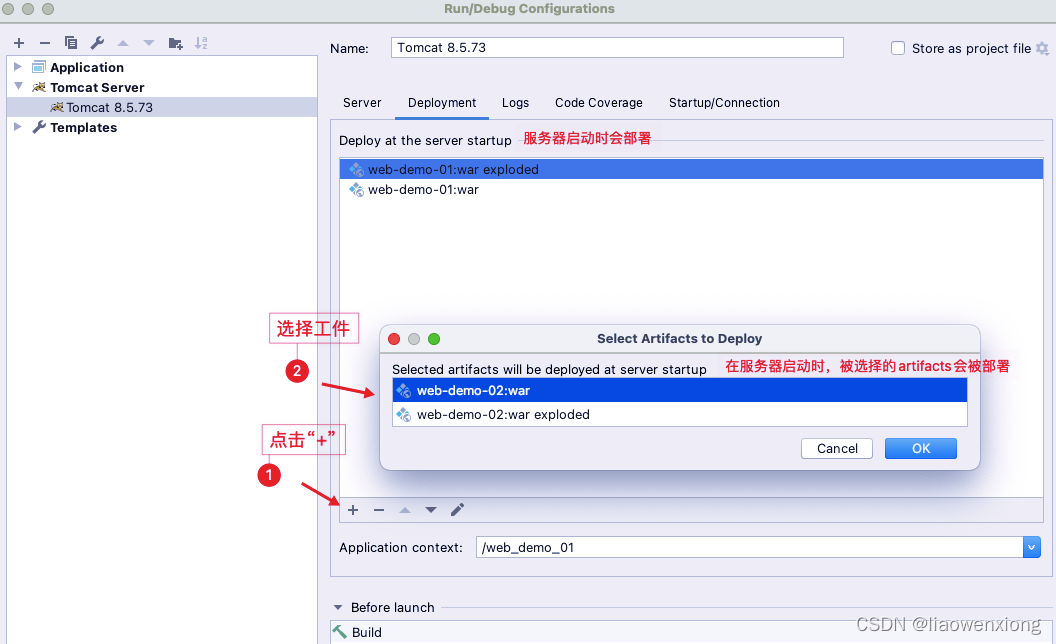Edit artifact pencil icon below deployment list
The image size is (1056, 644).
(457, 510)
